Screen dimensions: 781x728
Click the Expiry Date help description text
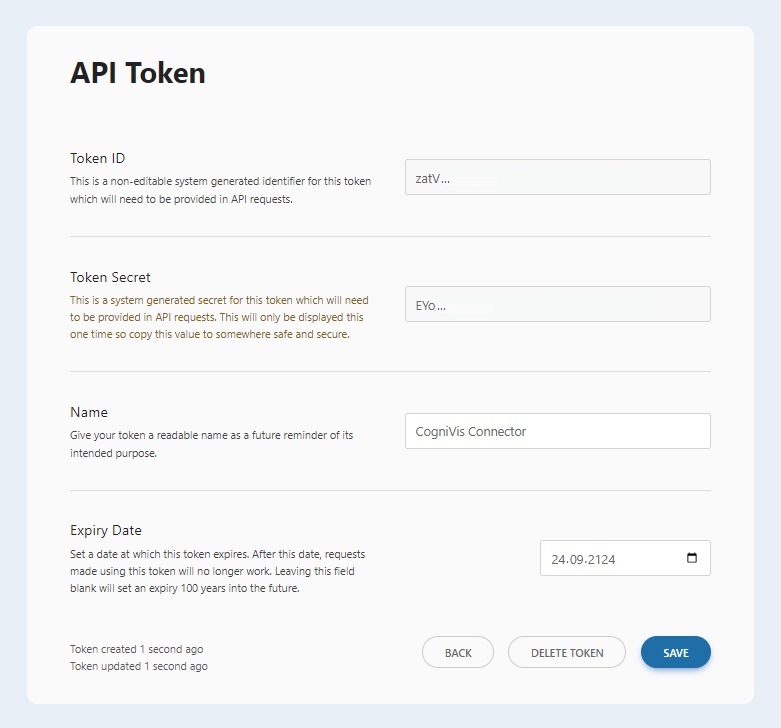click(x=219, y=570)
